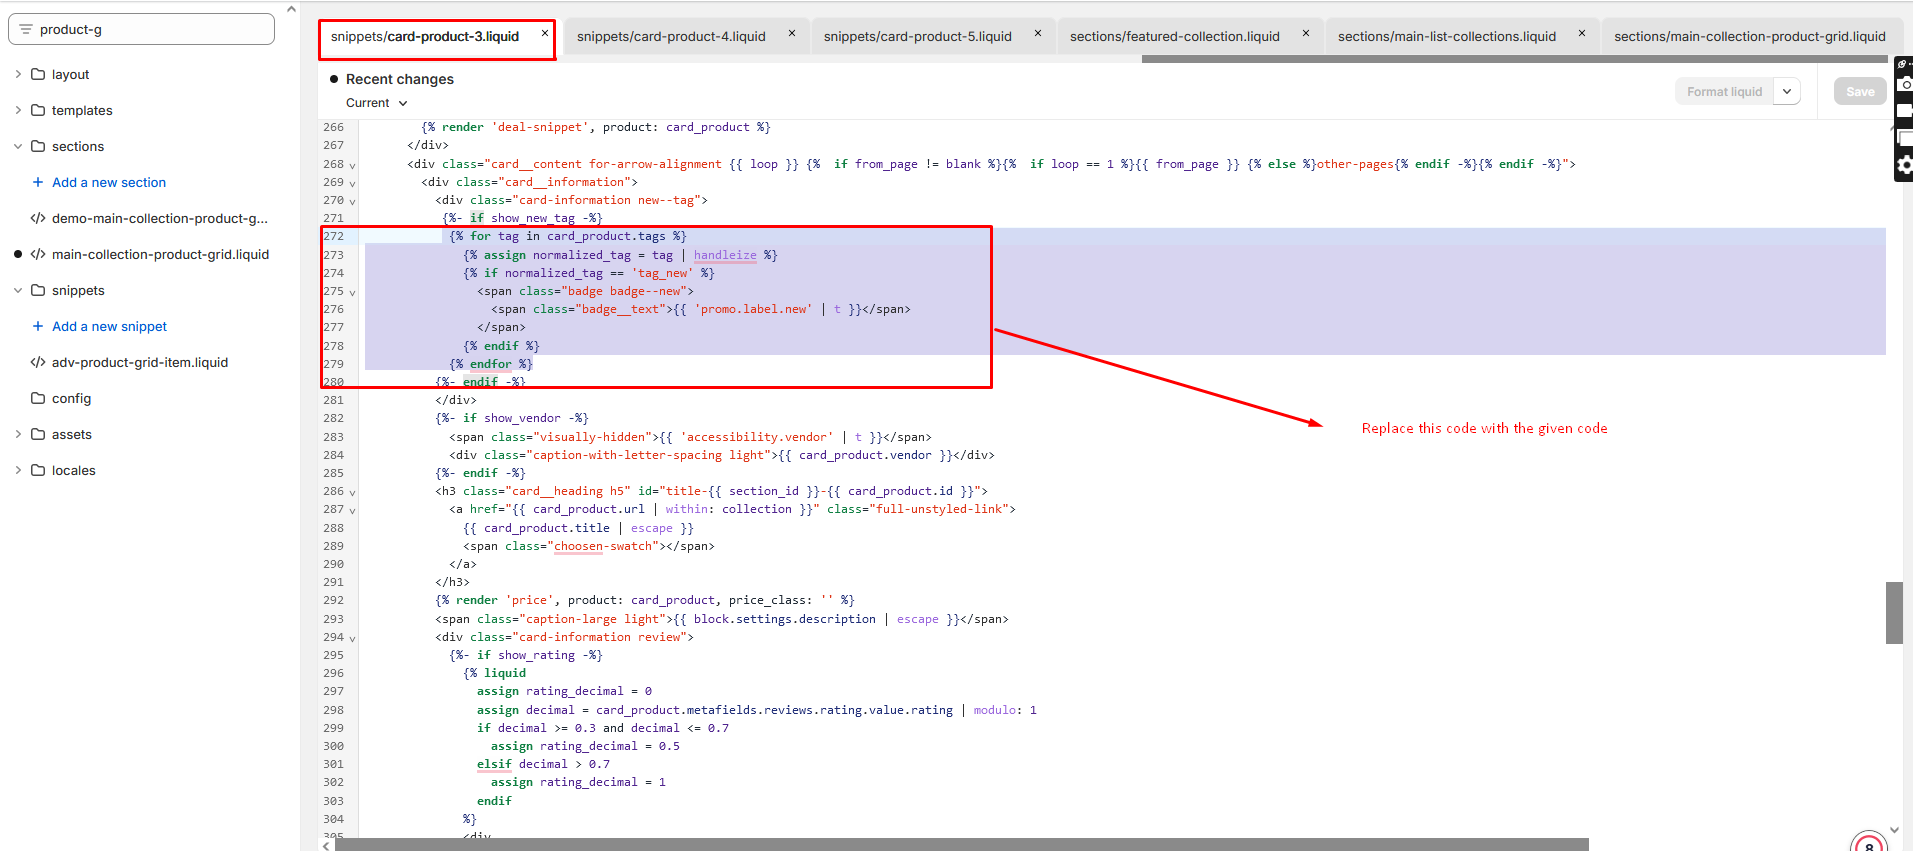Image resolution: width=1913 pixels, height=851 pixels.
Task: Click Add a new snippet link
Action: 110,326
